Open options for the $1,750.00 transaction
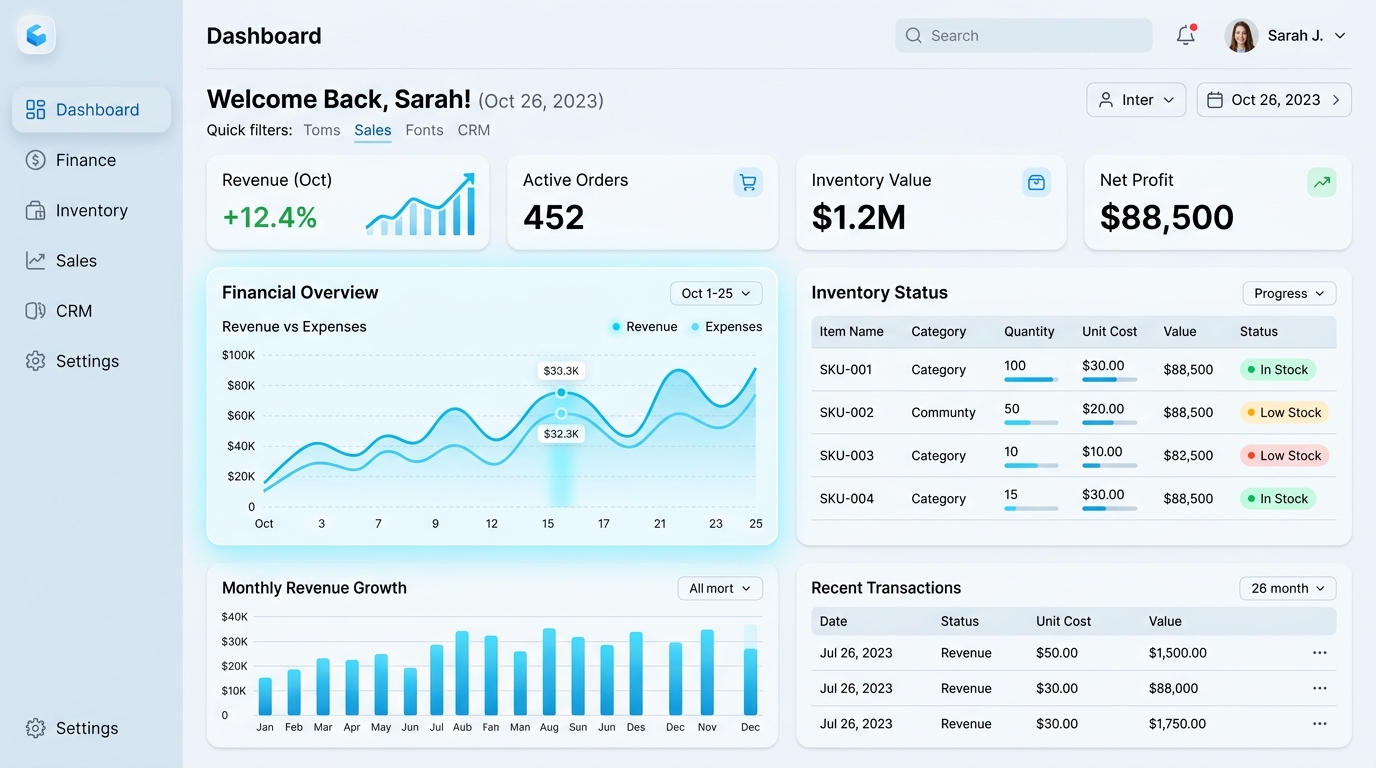 coord(1320,723)
